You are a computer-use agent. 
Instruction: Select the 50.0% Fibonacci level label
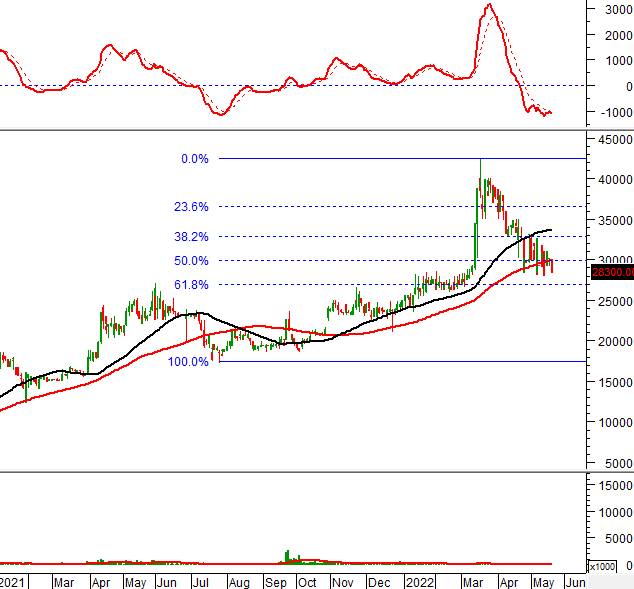[x=191, y=261]
